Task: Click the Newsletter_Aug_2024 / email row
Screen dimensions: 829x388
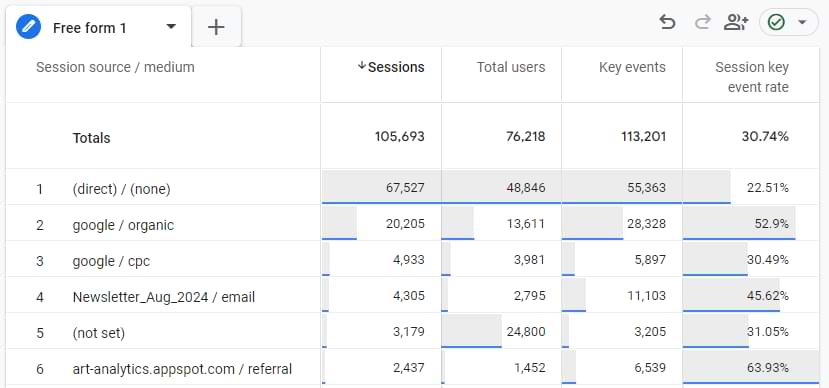Action: pos(412,295)
